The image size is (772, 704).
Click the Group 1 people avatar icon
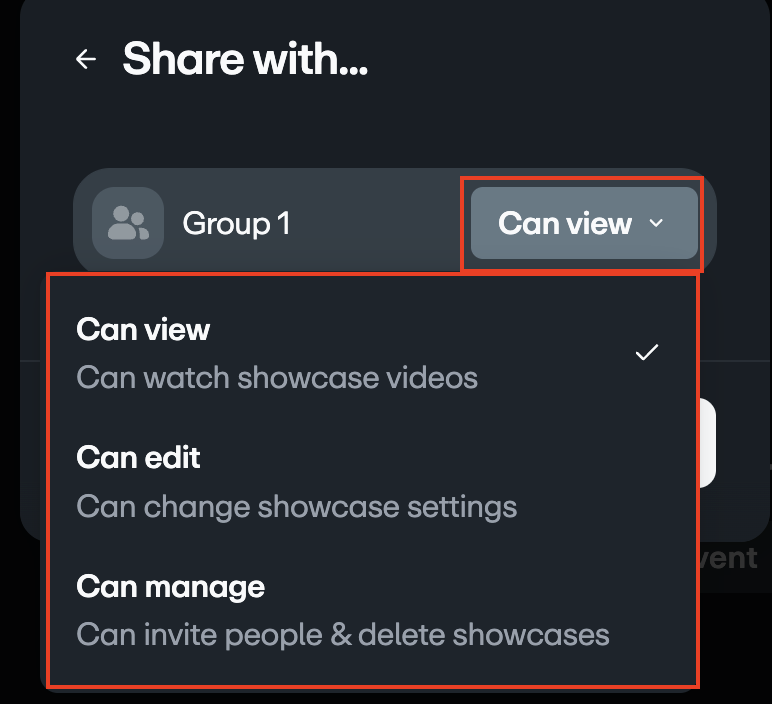(x=128, y=223)
